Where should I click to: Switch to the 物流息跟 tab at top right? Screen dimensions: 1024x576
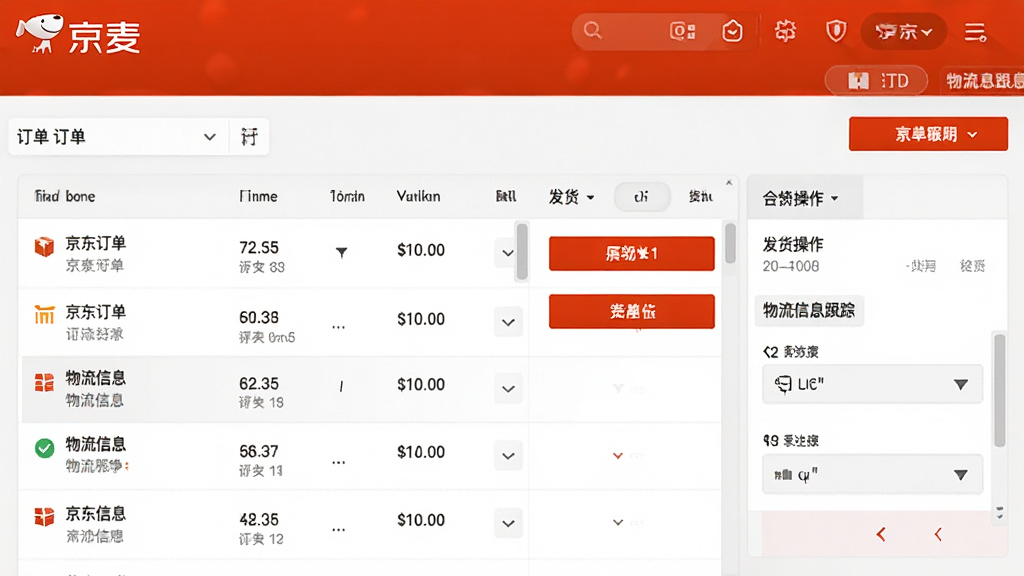click(983, 80)
